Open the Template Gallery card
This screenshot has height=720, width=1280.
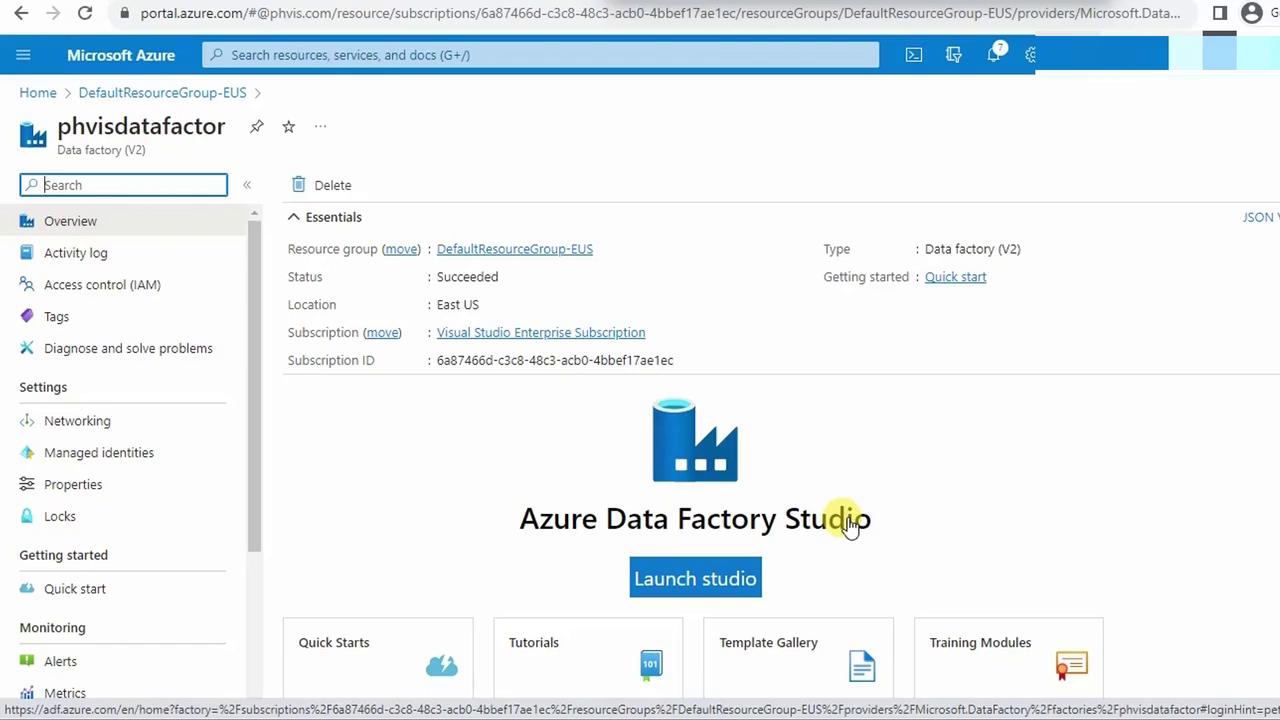[798, 660]
